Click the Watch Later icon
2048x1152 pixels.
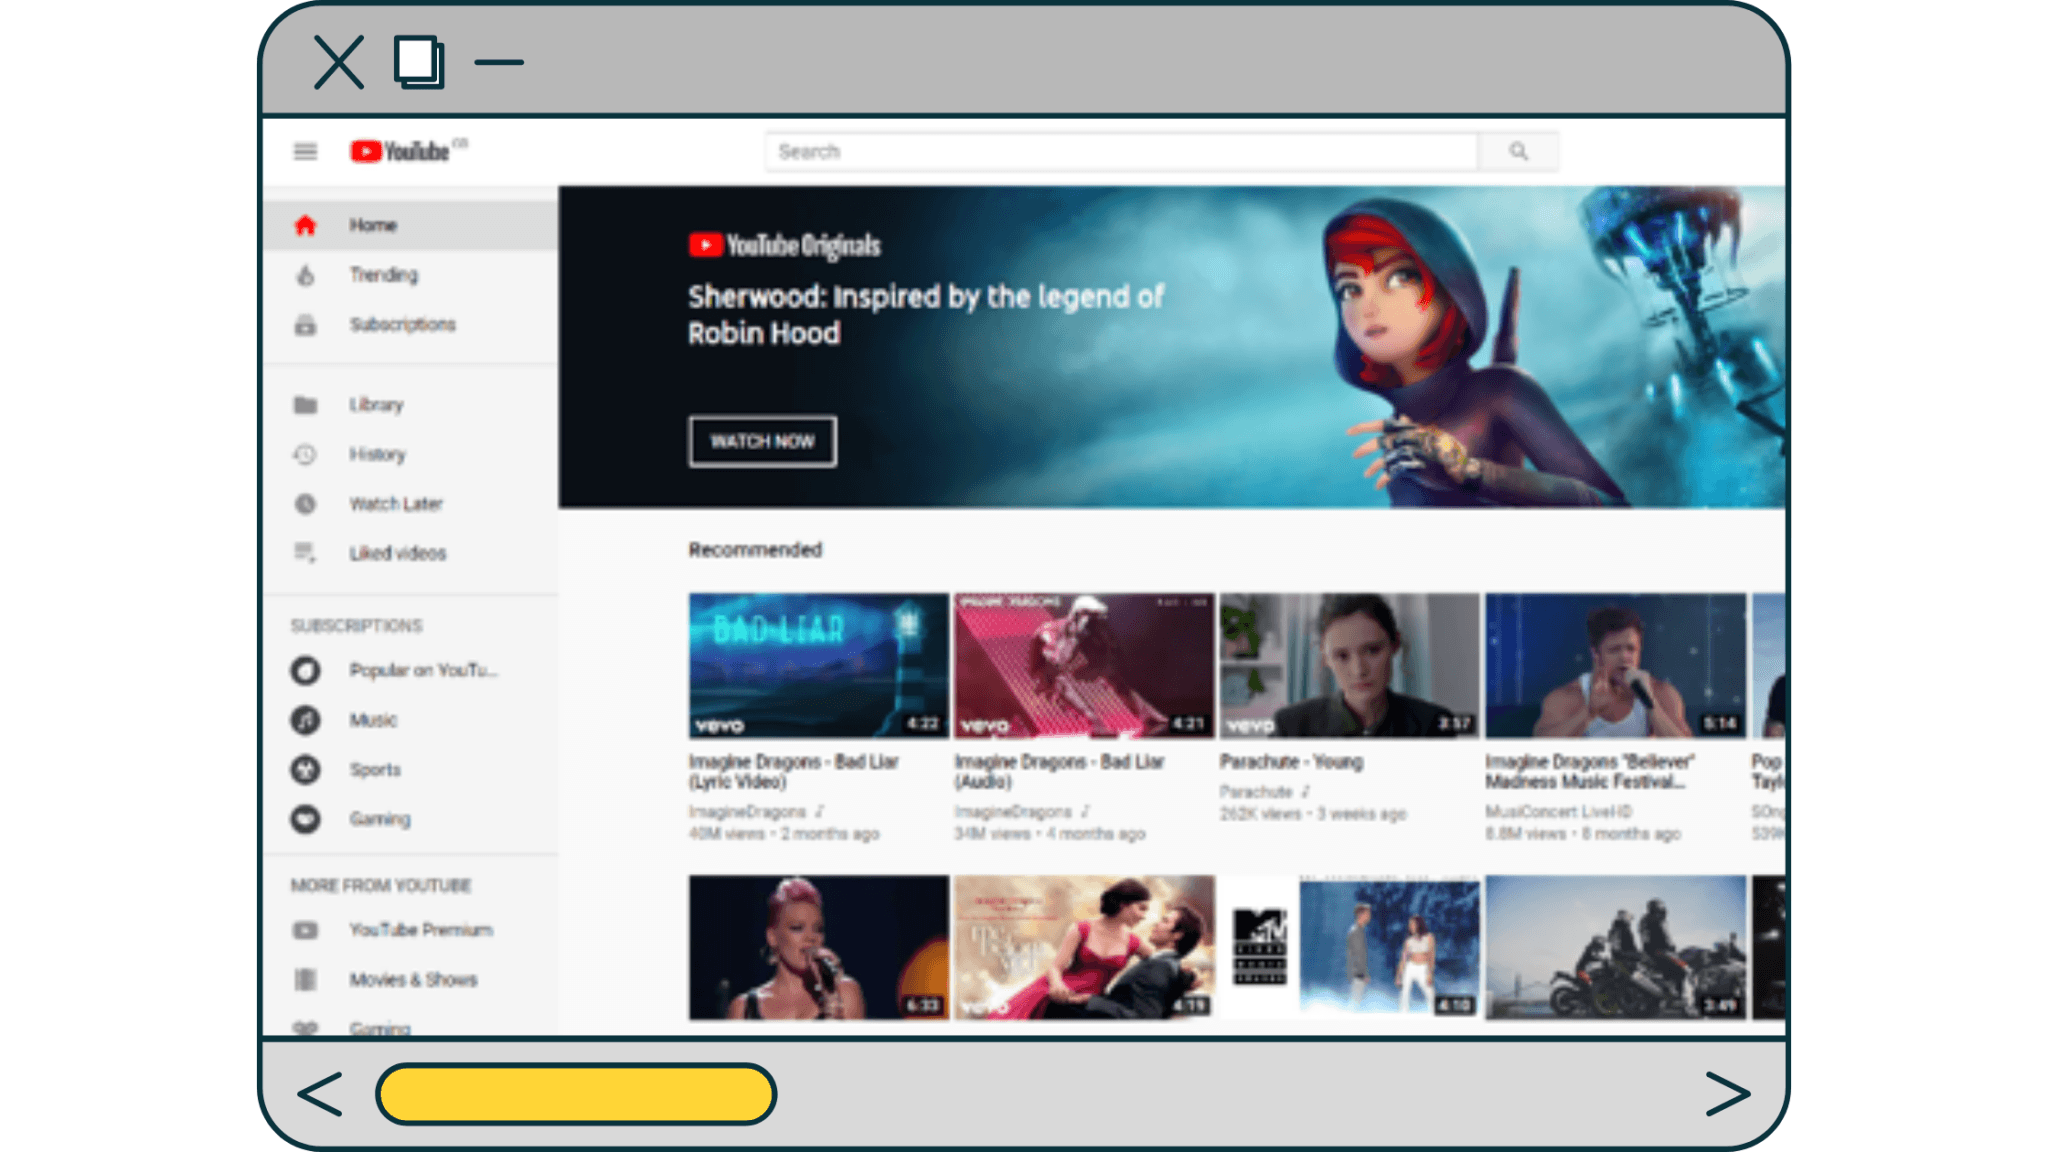305,504
